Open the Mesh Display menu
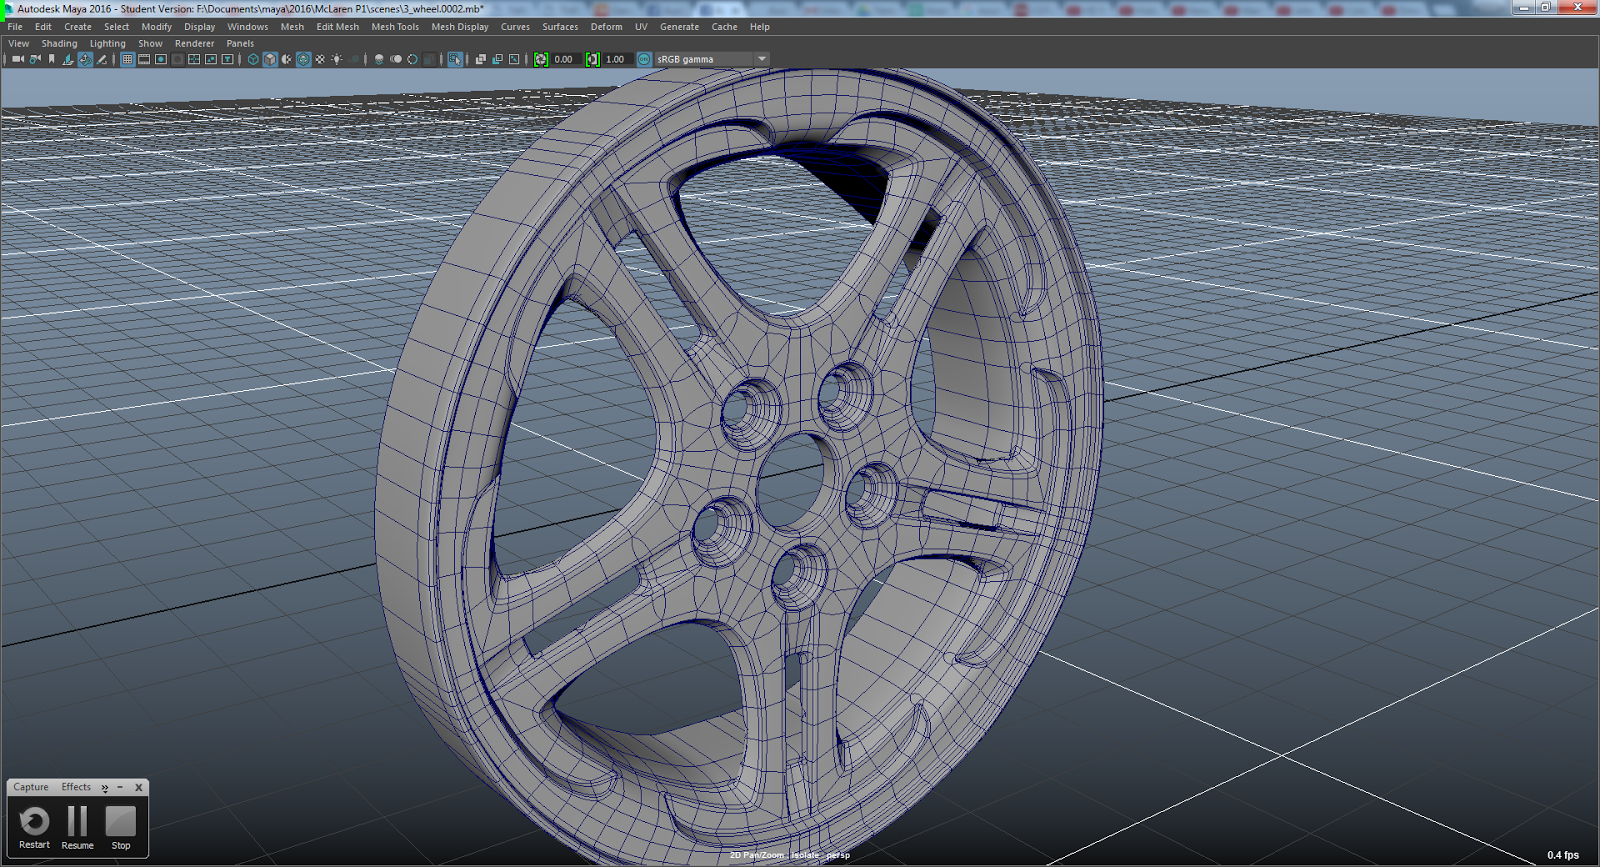Image resolution: width=1600 pixels, height=867 pixels. pos(460,27)
